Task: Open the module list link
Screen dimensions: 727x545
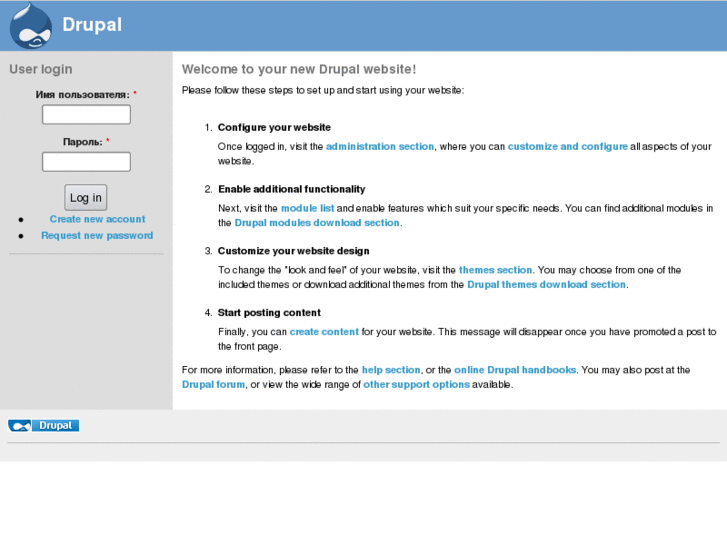Action: [x=307, y=208]
